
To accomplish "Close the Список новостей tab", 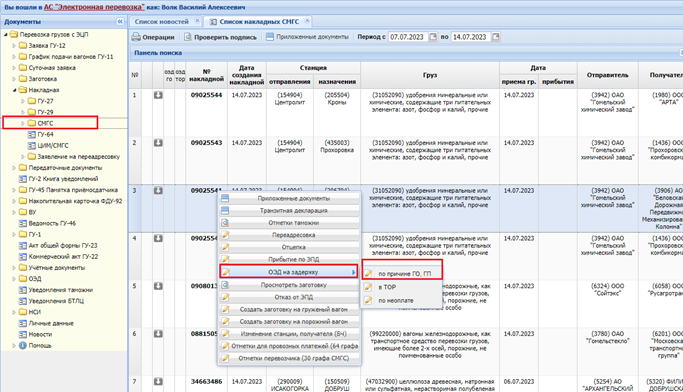I will point(197,20).
